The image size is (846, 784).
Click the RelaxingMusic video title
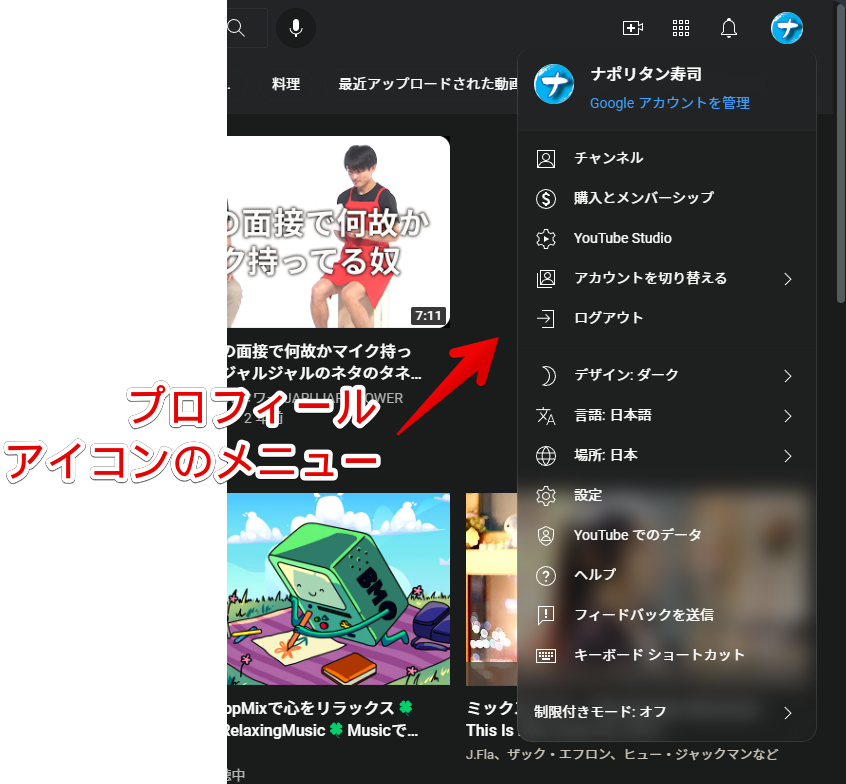click(322, 719)
